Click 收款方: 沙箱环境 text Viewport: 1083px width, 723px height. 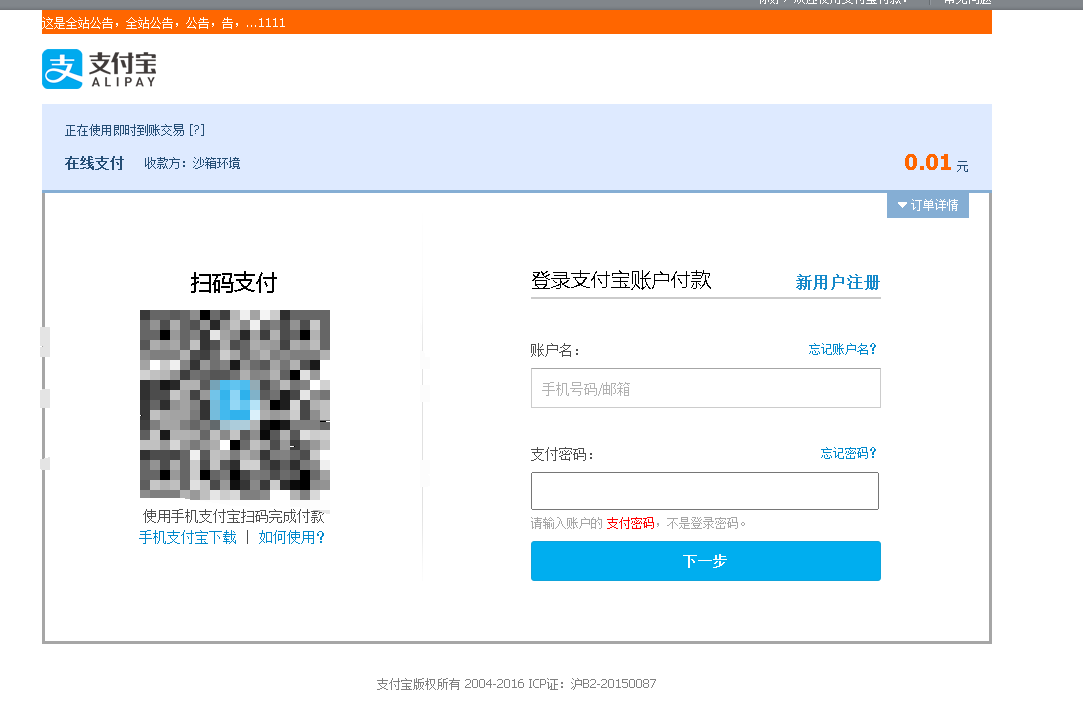[192, 163]
